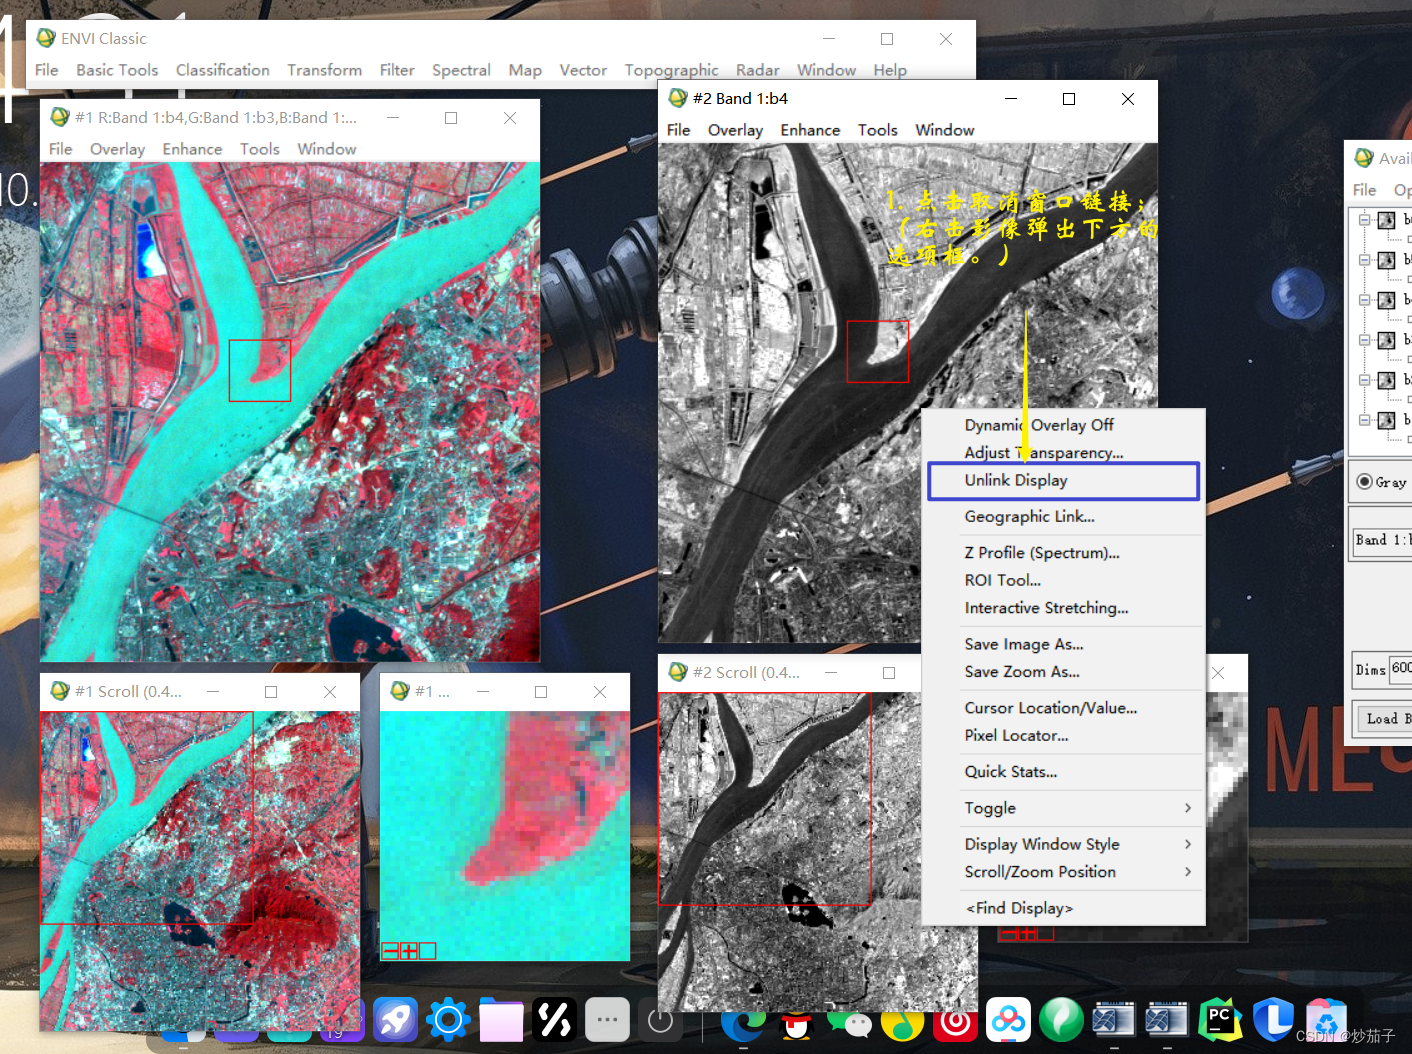Click the #1 zoom window magnified image
This screenshot has height=1054, width=1412.
point(505,836)
